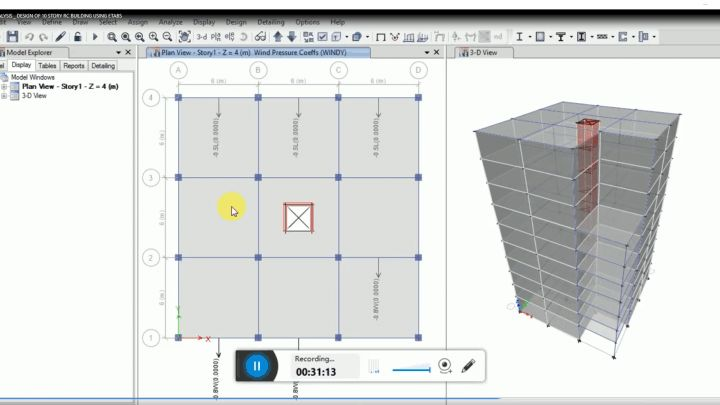Switch to Reports tab in Model Explorer
The width and height of the screenshot is (720, 405).
[74, 66]
